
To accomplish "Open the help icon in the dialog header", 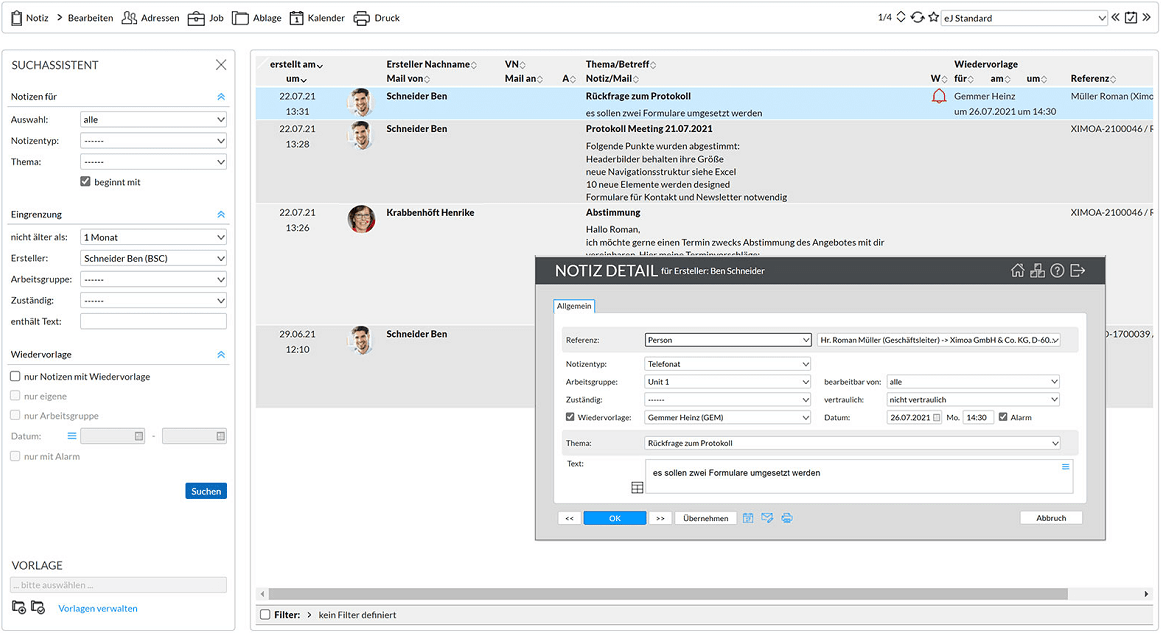I will [1056, 270].
